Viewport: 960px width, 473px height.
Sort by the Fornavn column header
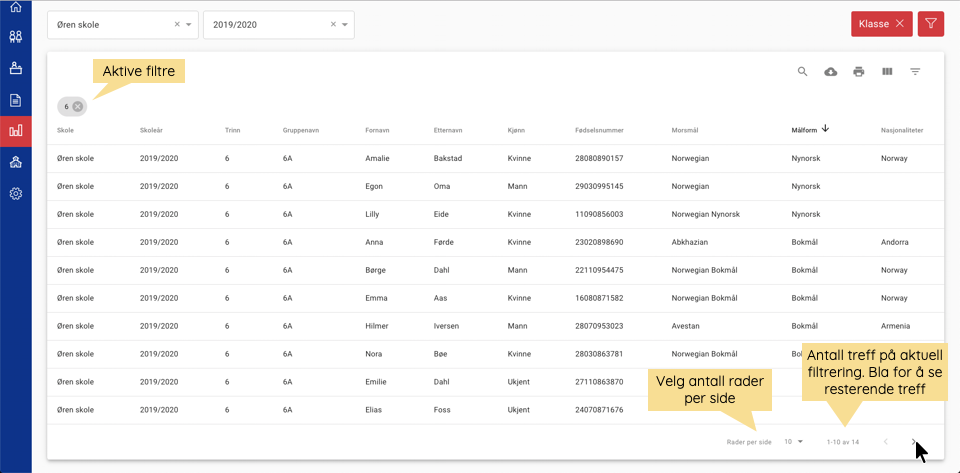pyautogui.click(x=377, y=130)
